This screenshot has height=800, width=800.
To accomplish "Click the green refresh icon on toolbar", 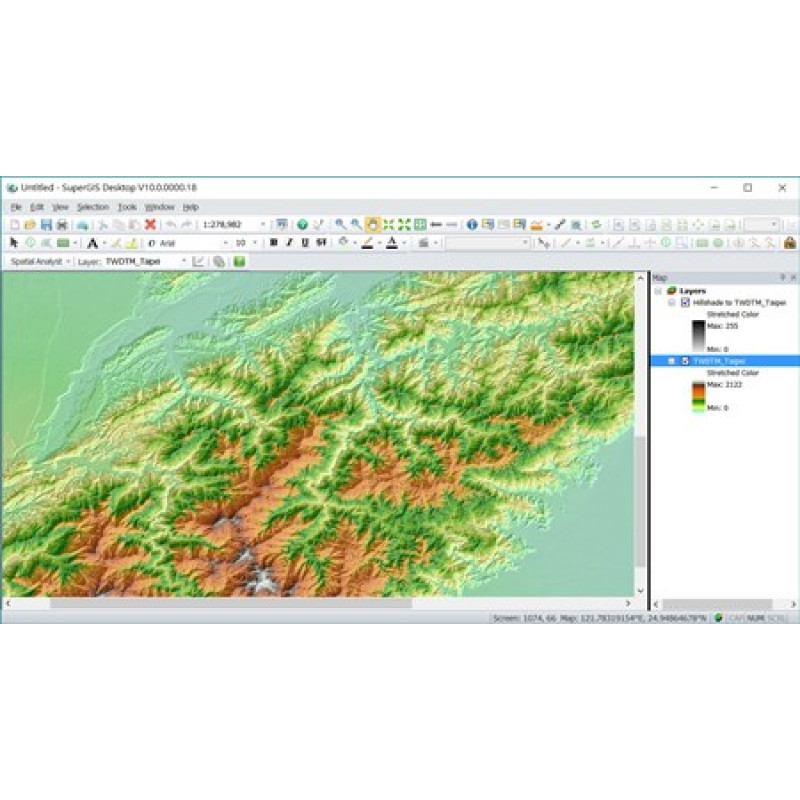I will coord(596,224).
